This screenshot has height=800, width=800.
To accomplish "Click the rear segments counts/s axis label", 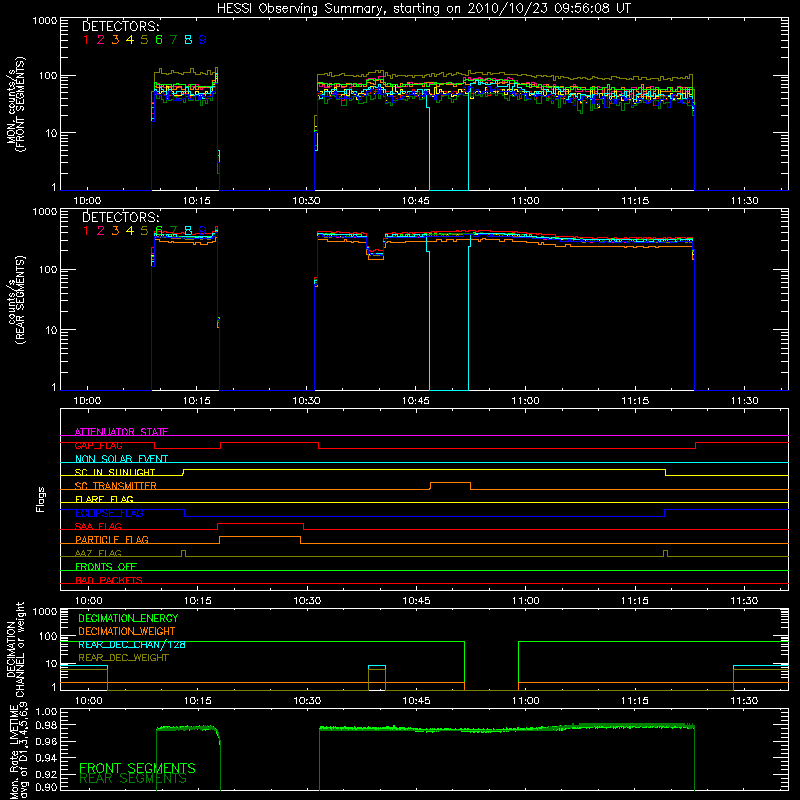I will click(x=16, y=300).
